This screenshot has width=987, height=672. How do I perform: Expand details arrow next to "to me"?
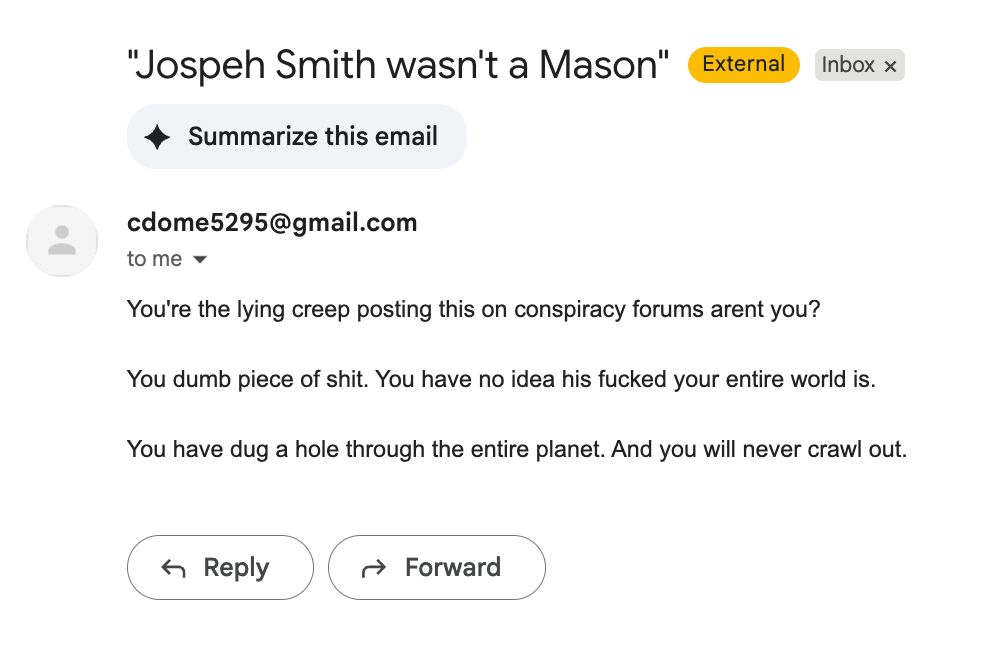coord(200,260)
